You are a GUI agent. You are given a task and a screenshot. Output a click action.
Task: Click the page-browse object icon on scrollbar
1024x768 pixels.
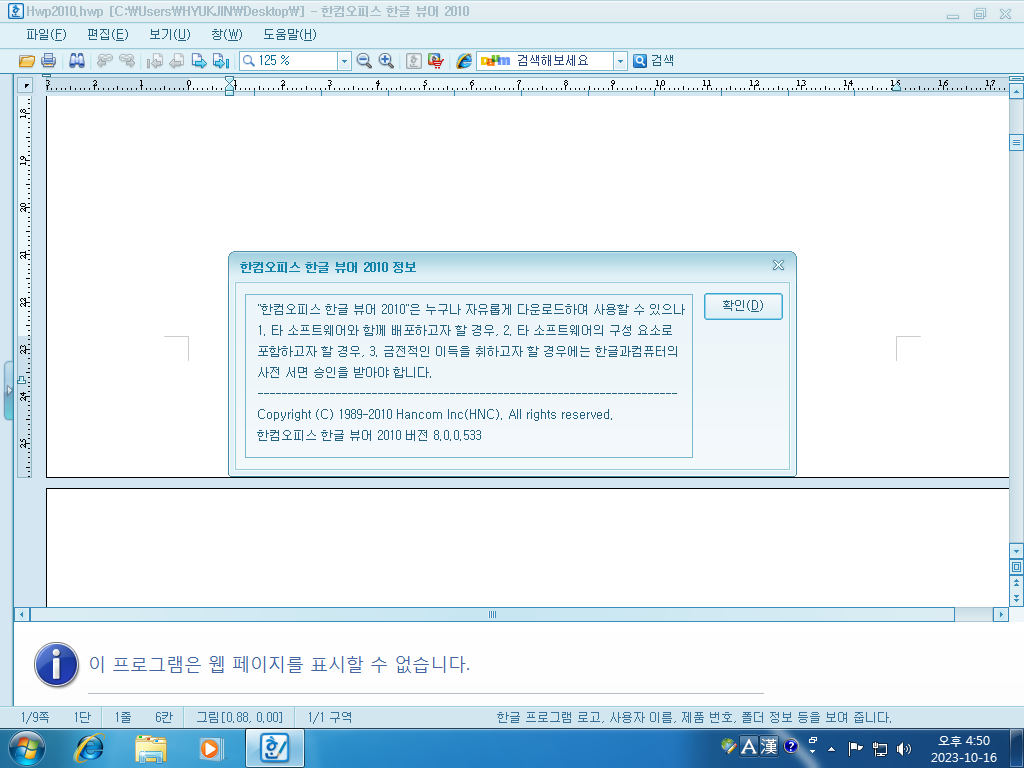[1016, 567]
